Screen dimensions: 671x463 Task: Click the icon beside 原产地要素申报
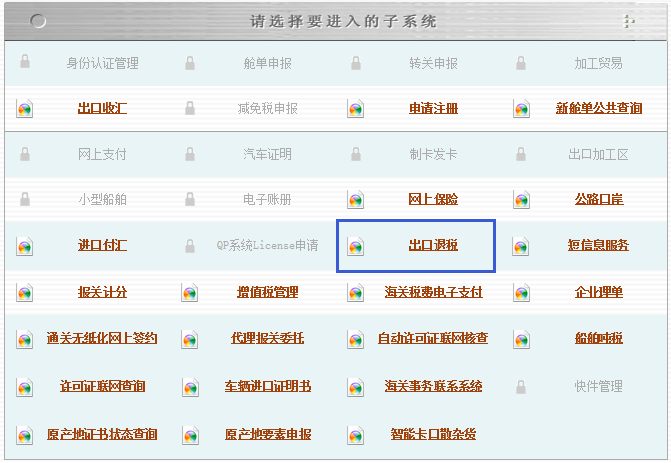click(x=190, y=435)
